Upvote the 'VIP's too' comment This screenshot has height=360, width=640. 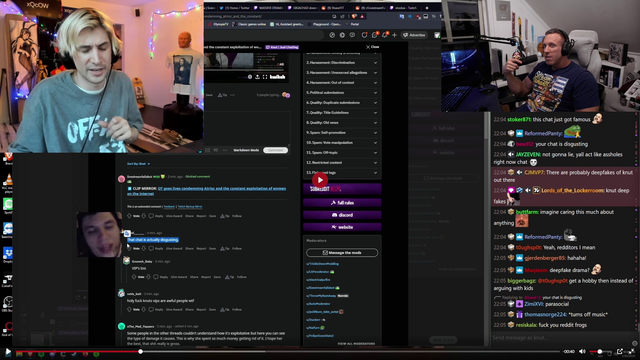(134, 277)
